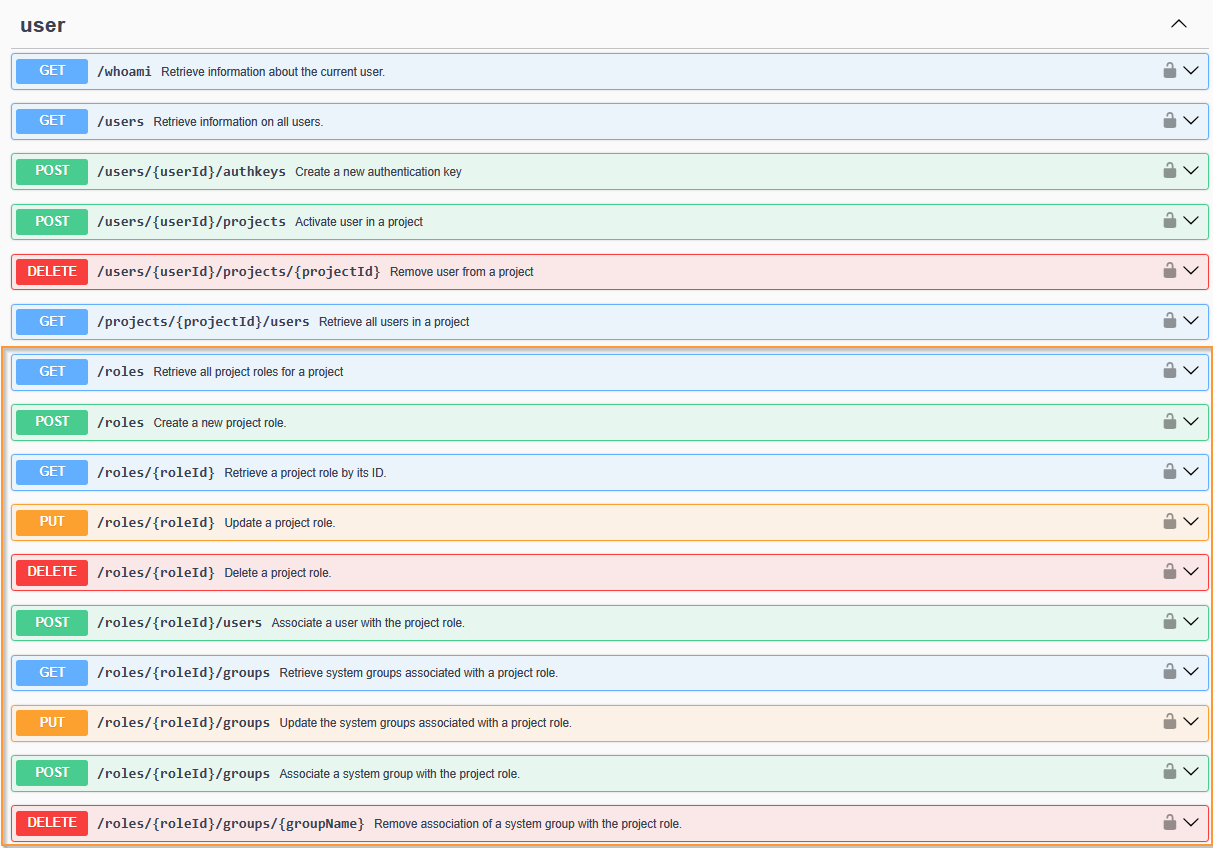The image size is (1213, 848).
Task: Click the lock icon for 'Activate user in a project'
Action: click(x=1169, y=220)
